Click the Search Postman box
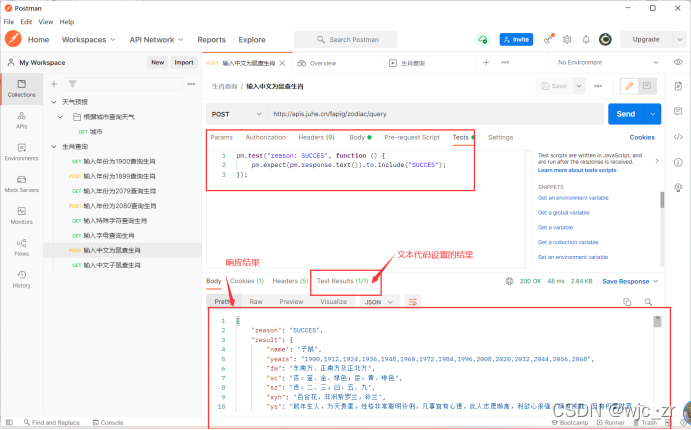The image size is (691, 430). (346, 40)
